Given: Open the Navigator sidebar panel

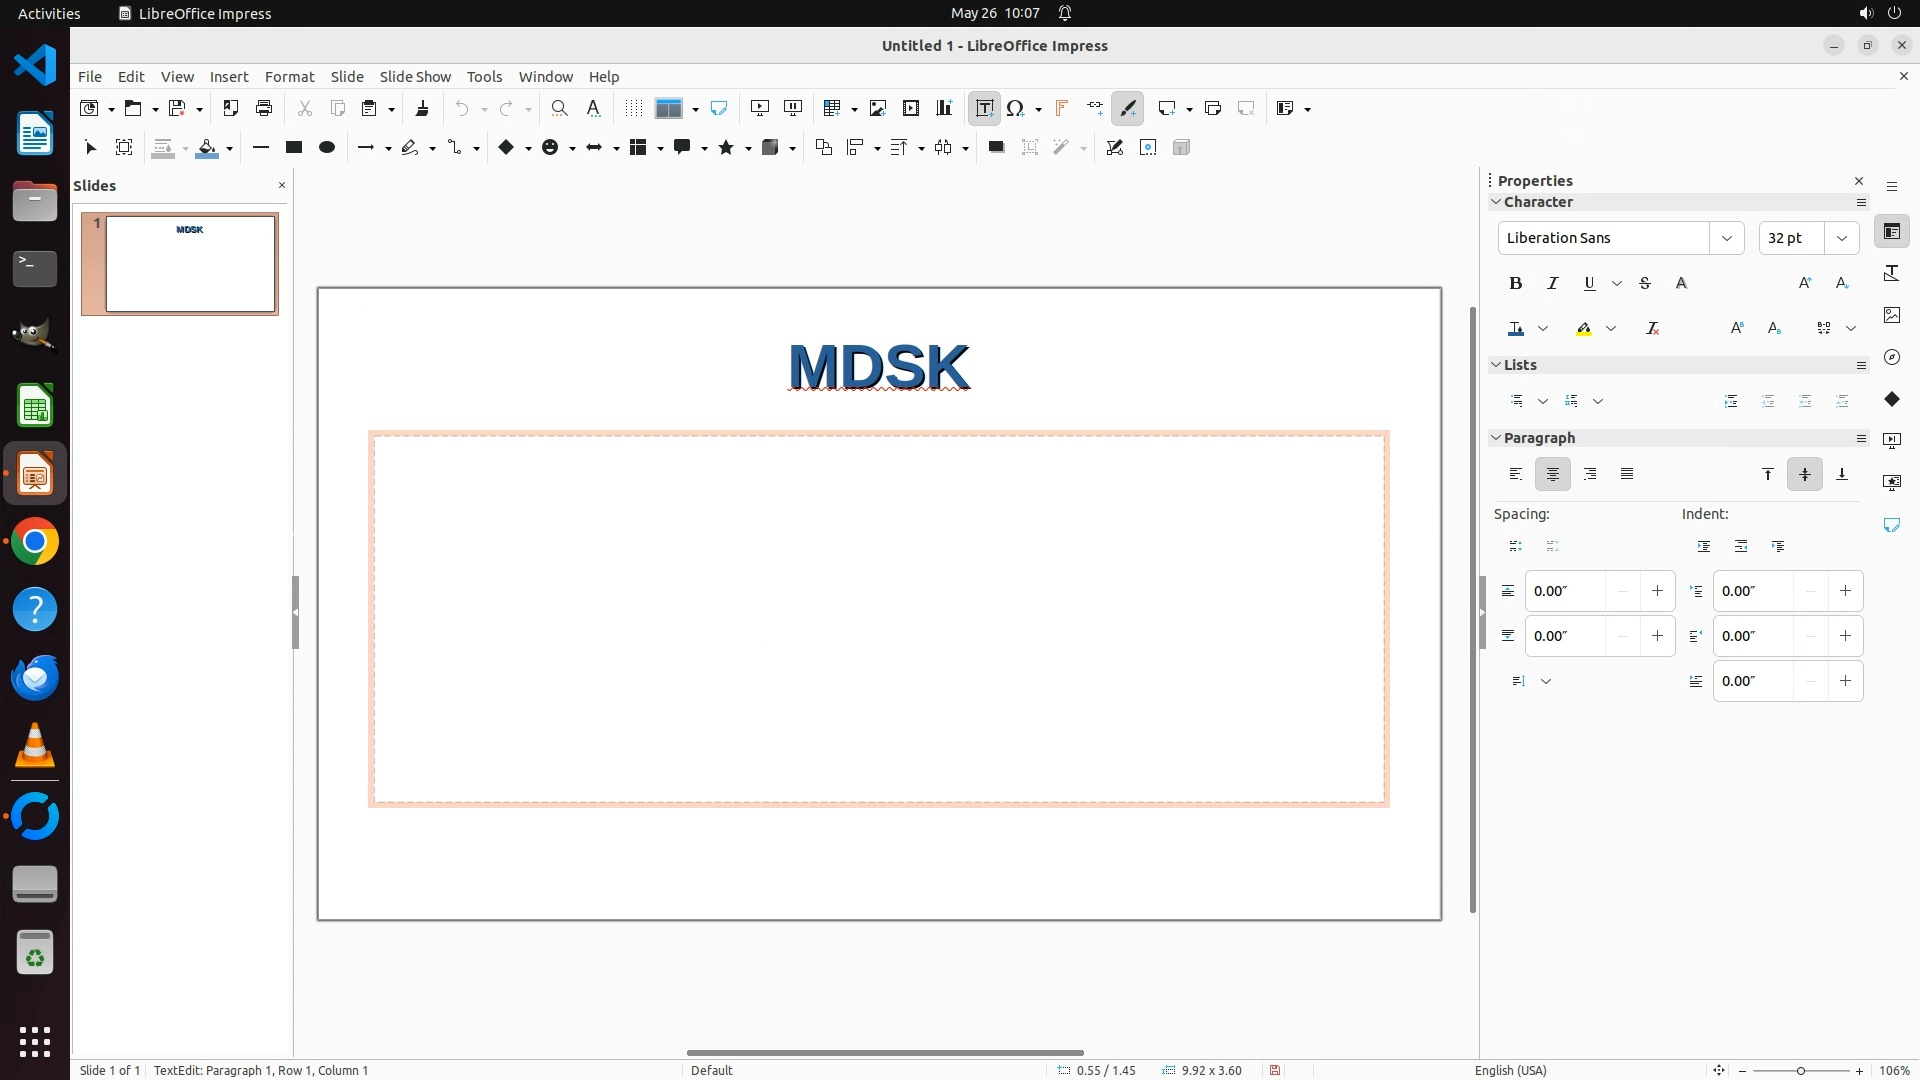Looking at the screenshot, I should coord(1891,357).
